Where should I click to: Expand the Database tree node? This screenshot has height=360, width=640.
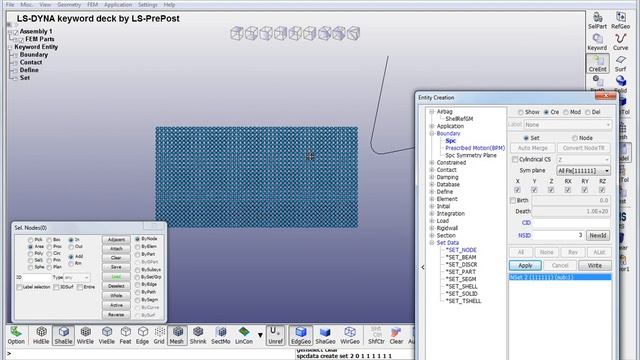[x=432, y=184]
